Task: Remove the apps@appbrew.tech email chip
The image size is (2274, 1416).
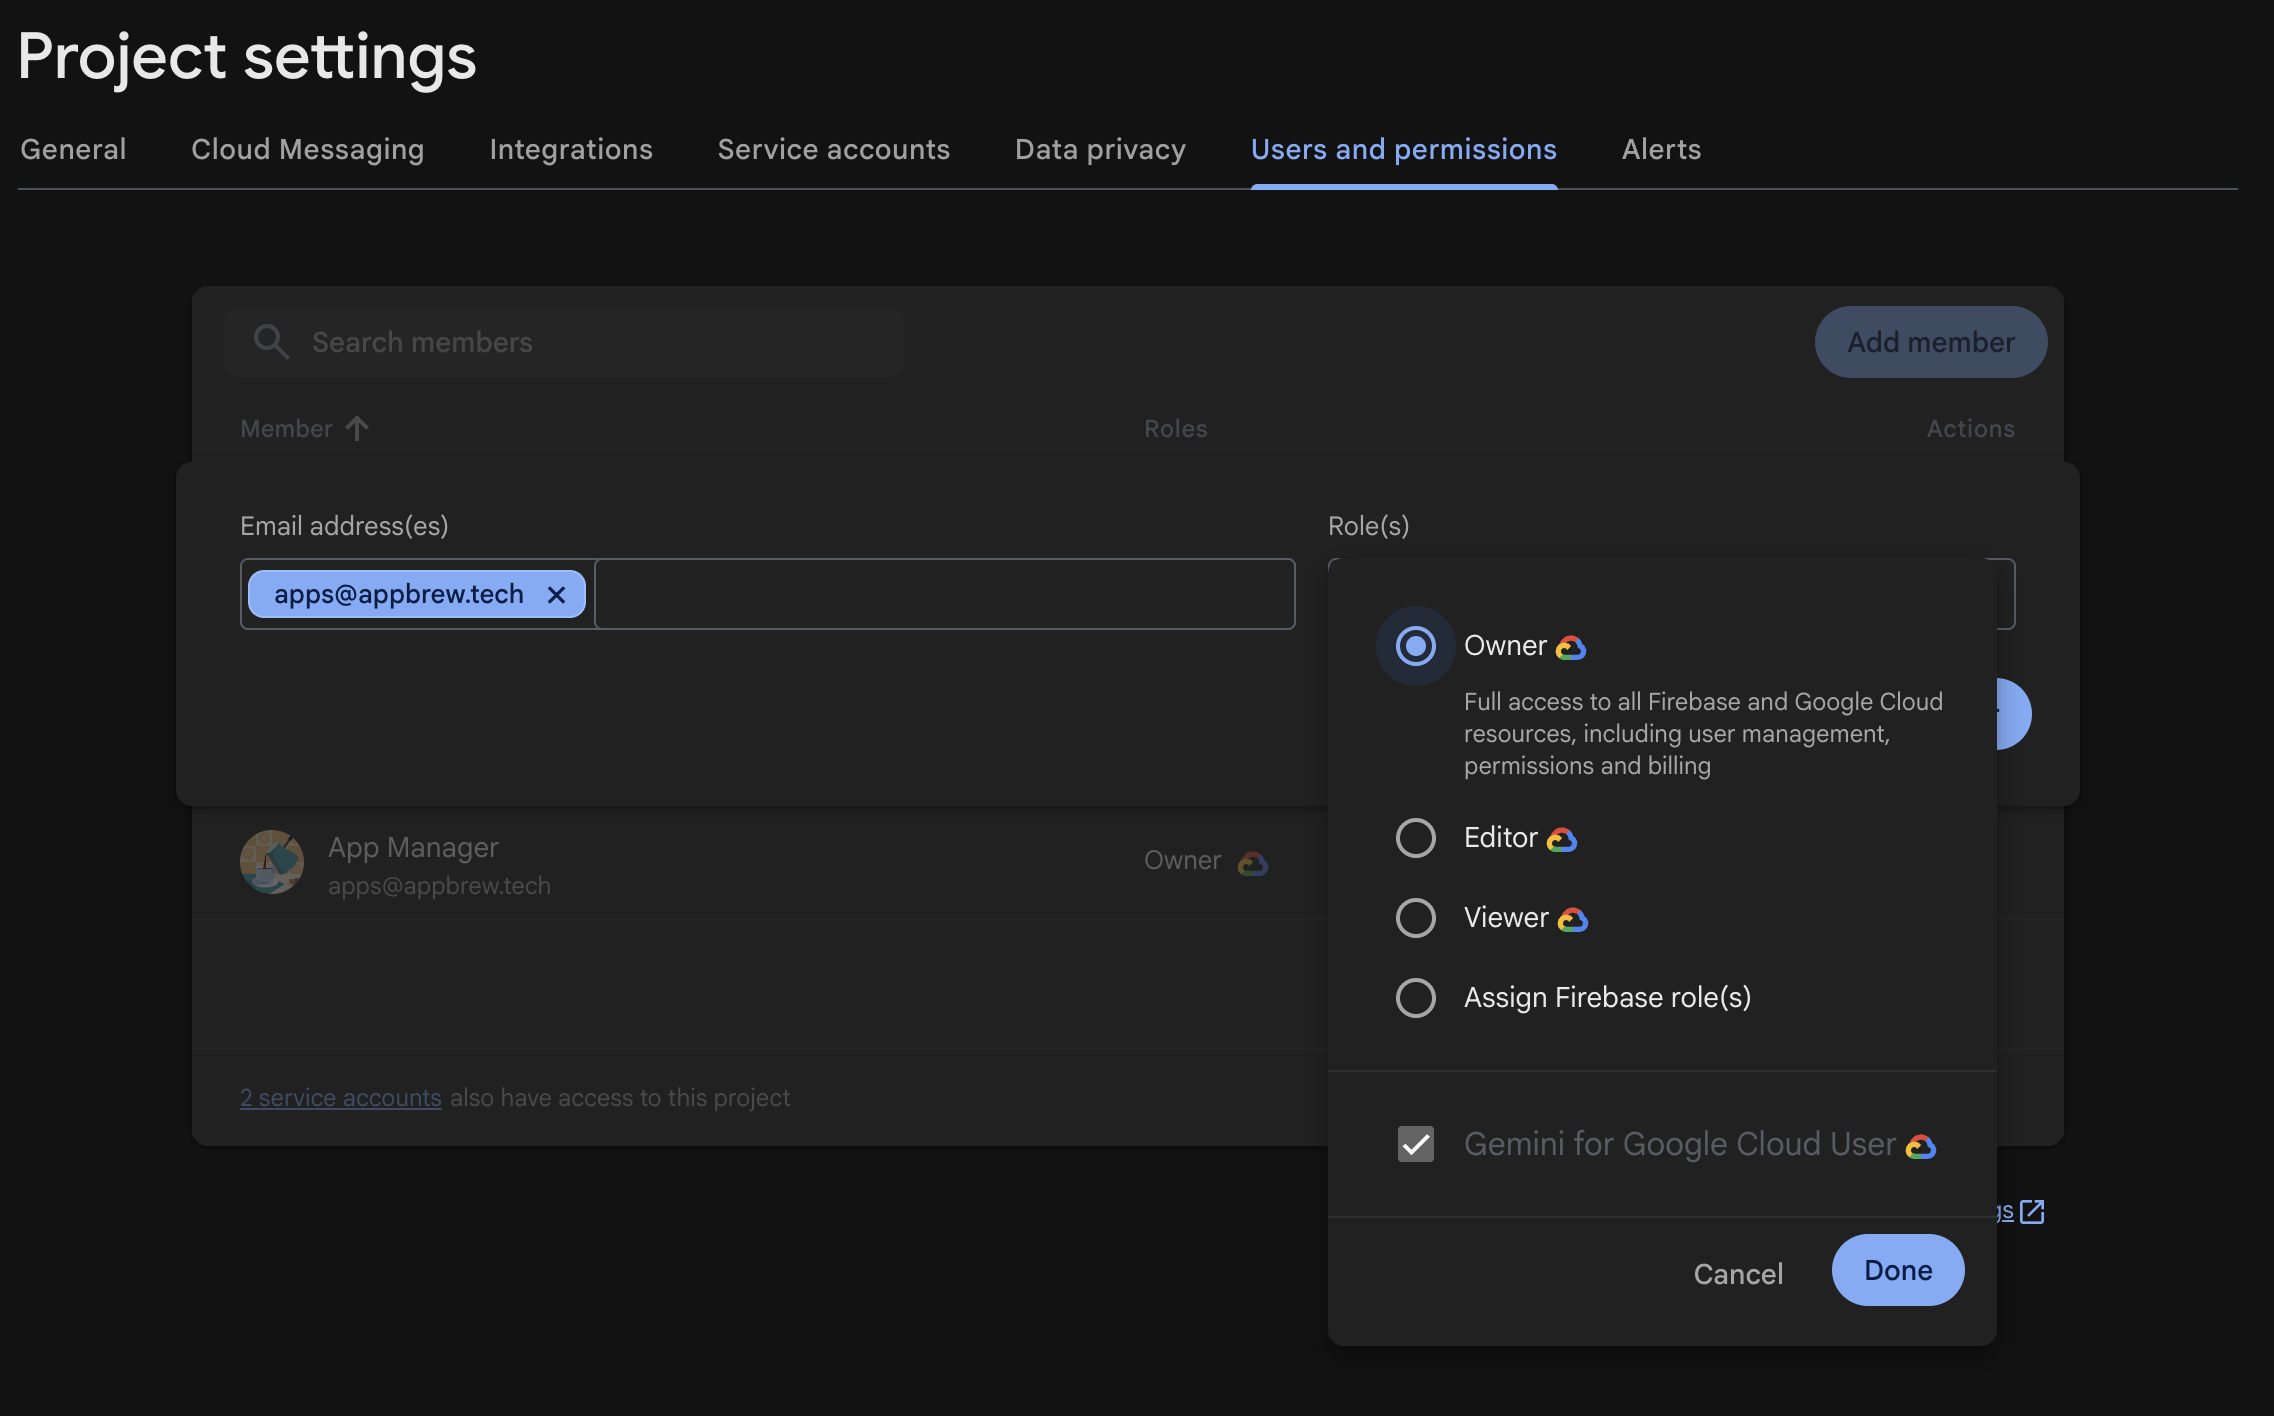Action: (557, 595)
